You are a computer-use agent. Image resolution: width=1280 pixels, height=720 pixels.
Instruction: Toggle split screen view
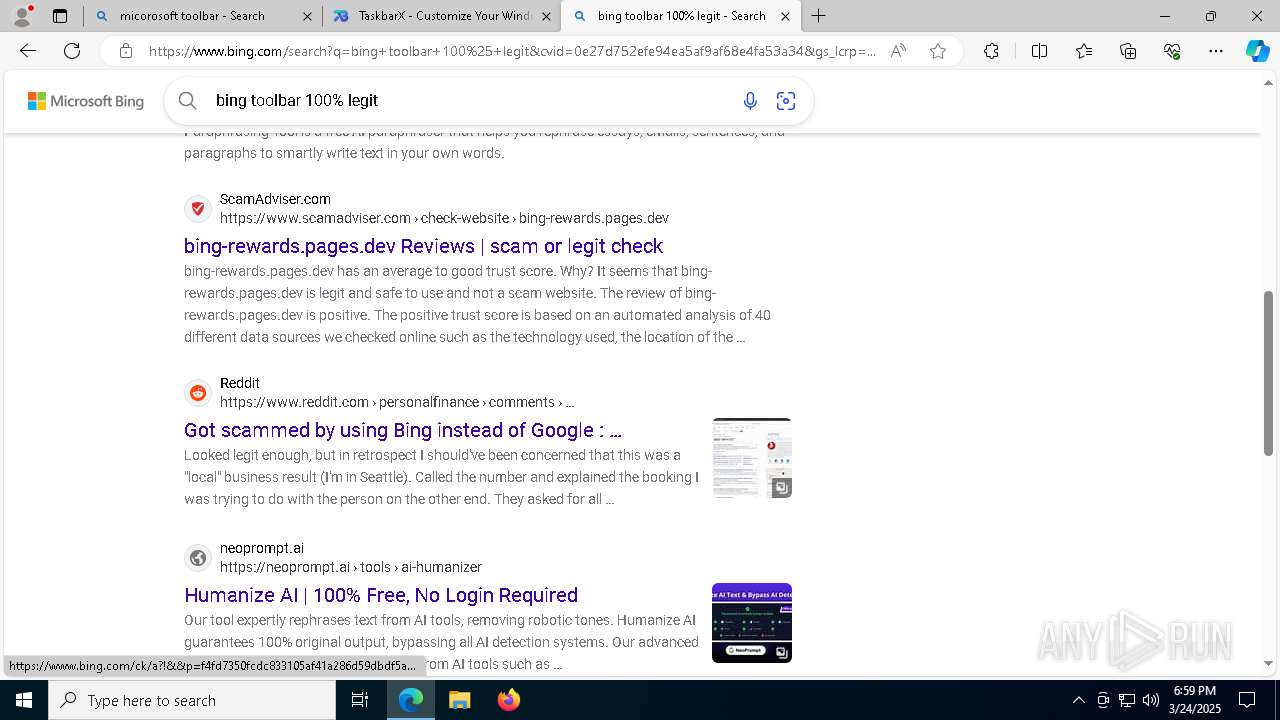[x=1039, y=51]
